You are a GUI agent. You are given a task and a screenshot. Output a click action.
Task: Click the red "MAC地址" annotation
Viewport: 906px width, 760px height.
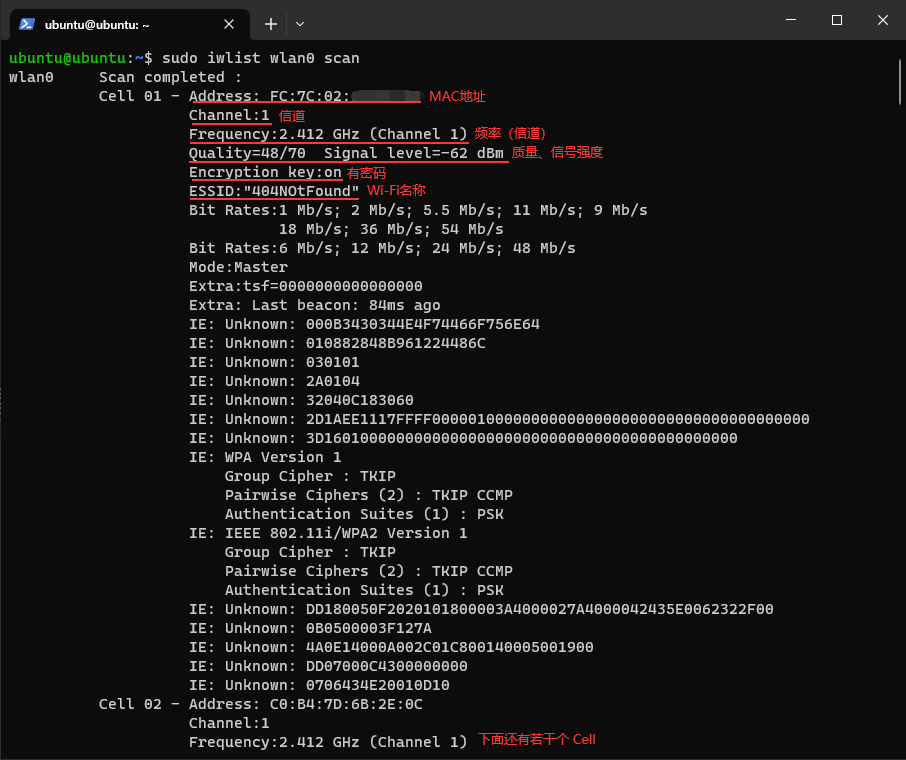pyautogui.click(x=457, y=96)
